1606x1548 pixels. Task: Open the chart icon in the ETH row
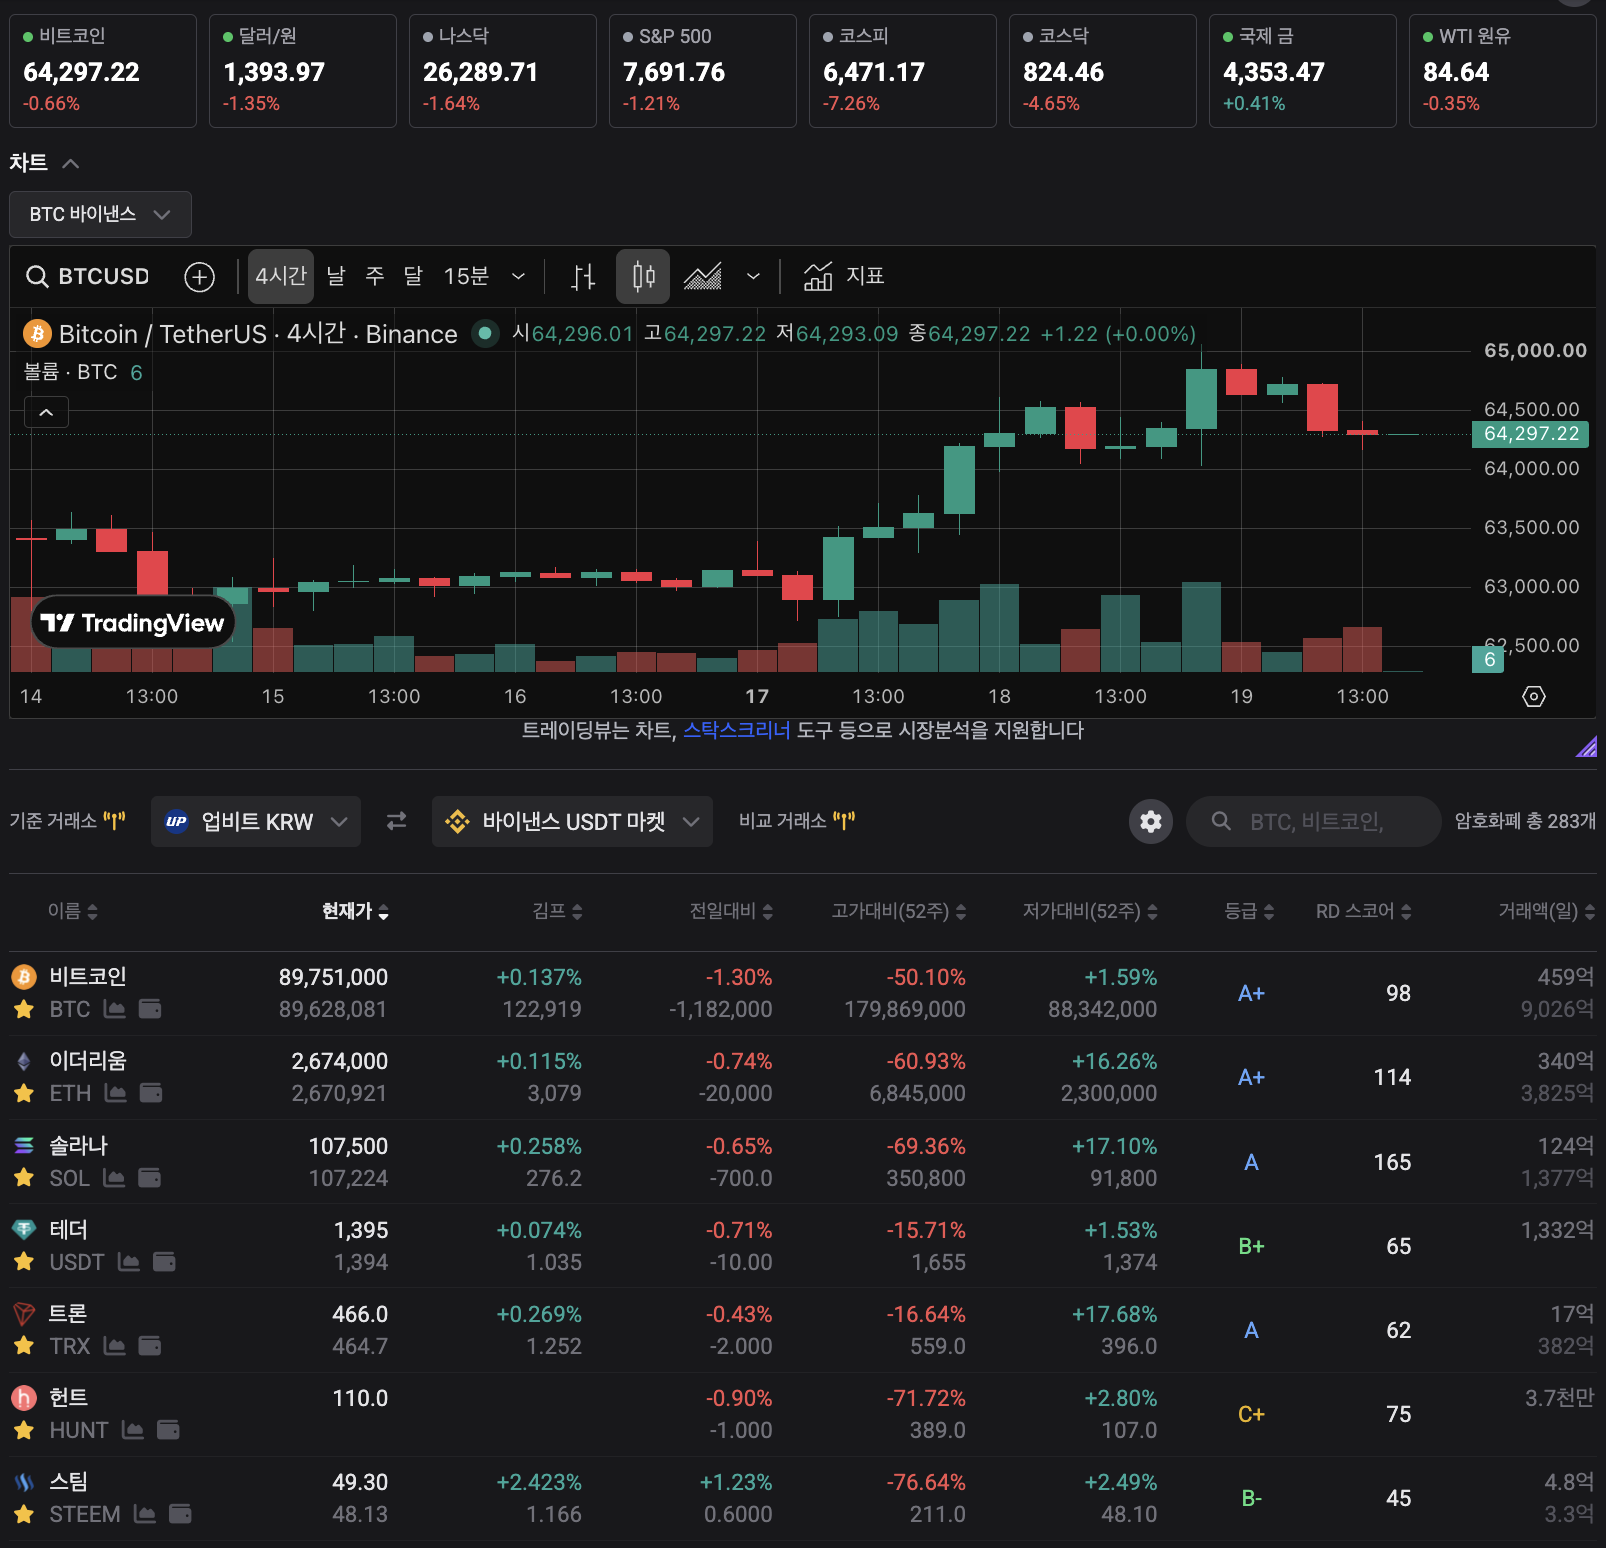(116, 1093)
